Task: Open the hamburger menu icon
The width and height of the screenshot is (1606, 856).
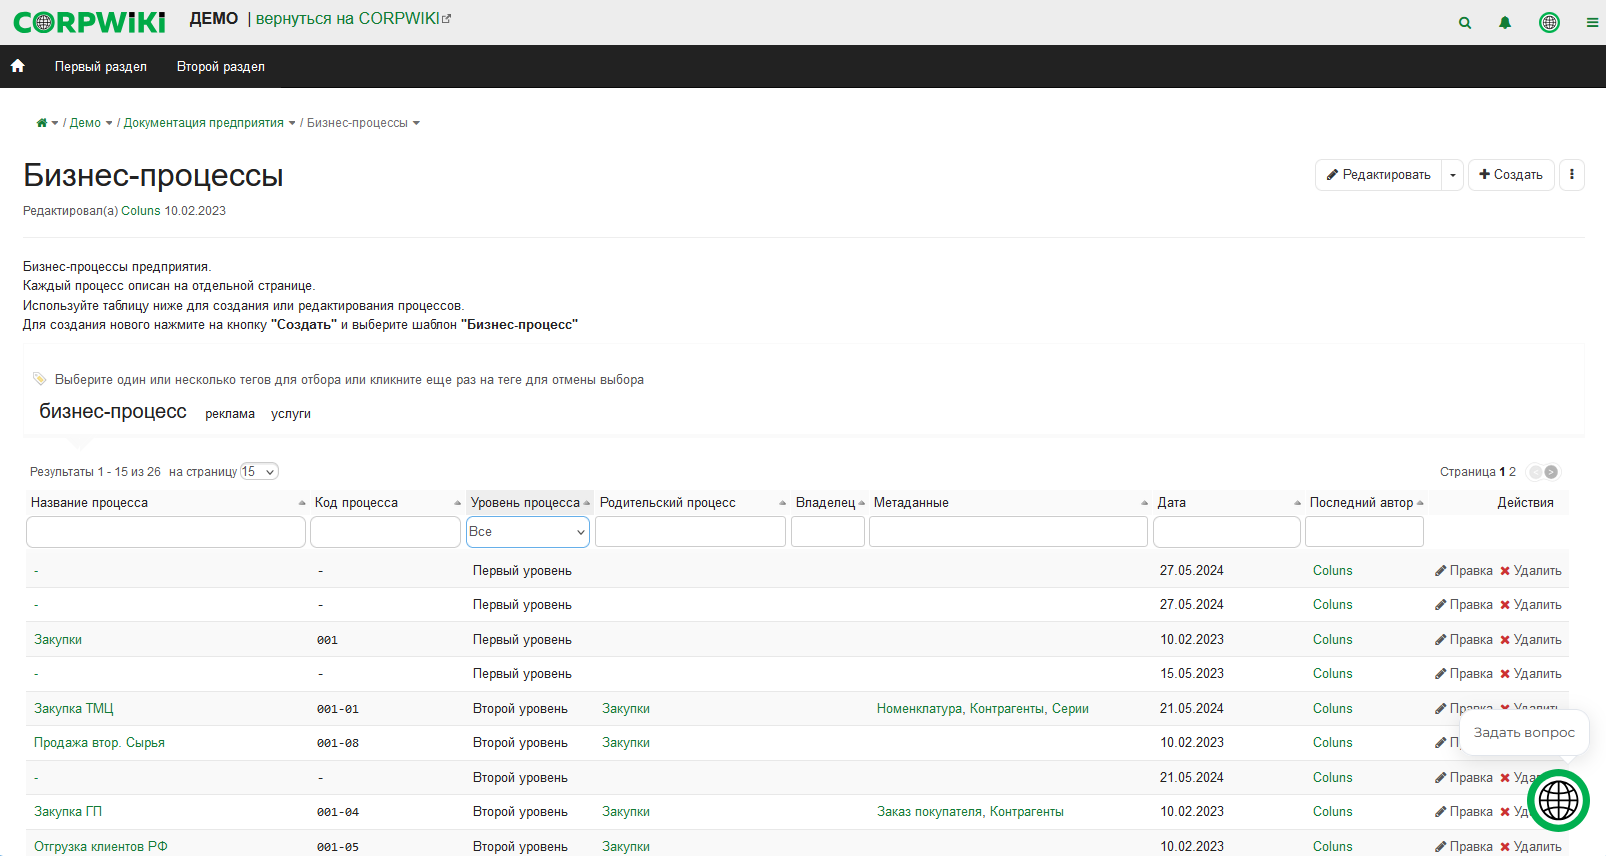Action: (x=1592, y=22)
